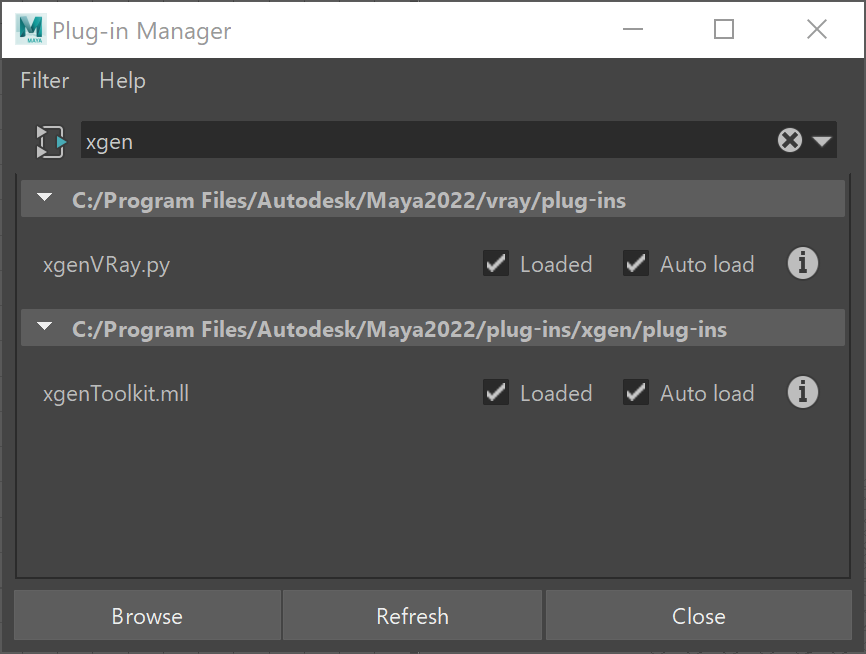Screen dimensions: 866x654
Task: Open the Help menu
Action: [x=123, y=81]
